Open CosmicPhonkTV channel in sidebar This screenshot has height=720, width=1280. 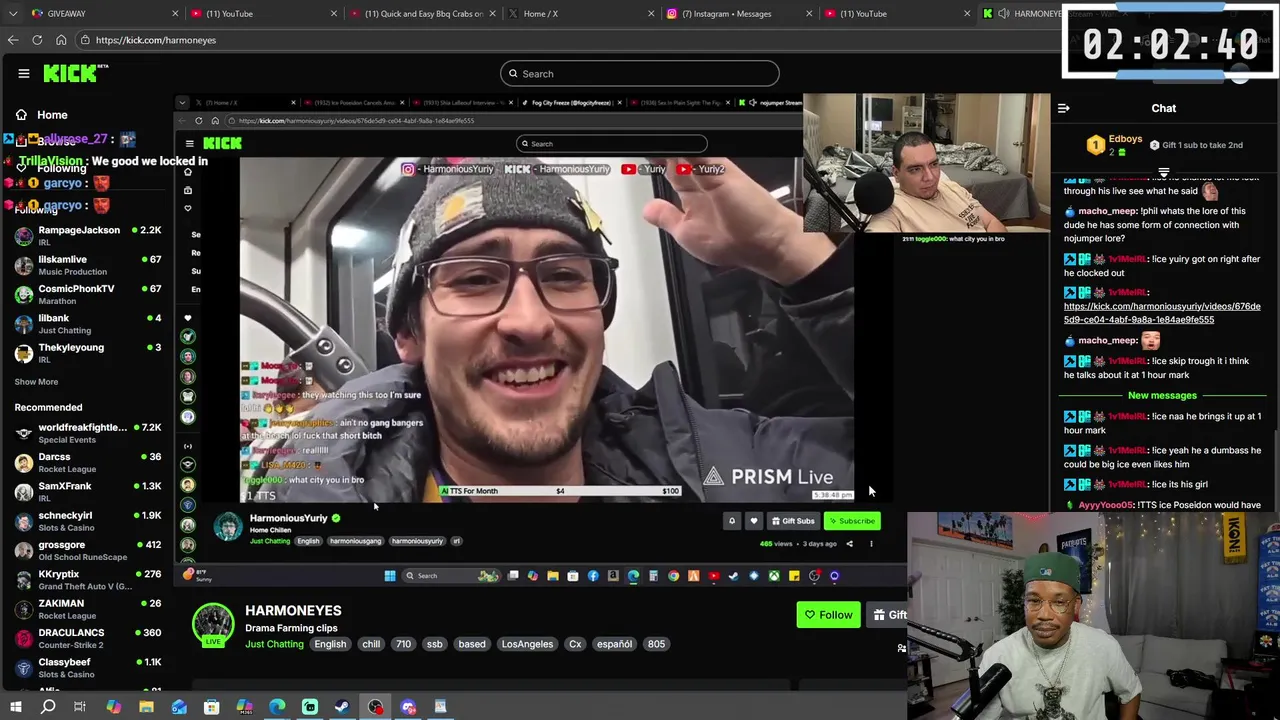[x=88, y=294]
